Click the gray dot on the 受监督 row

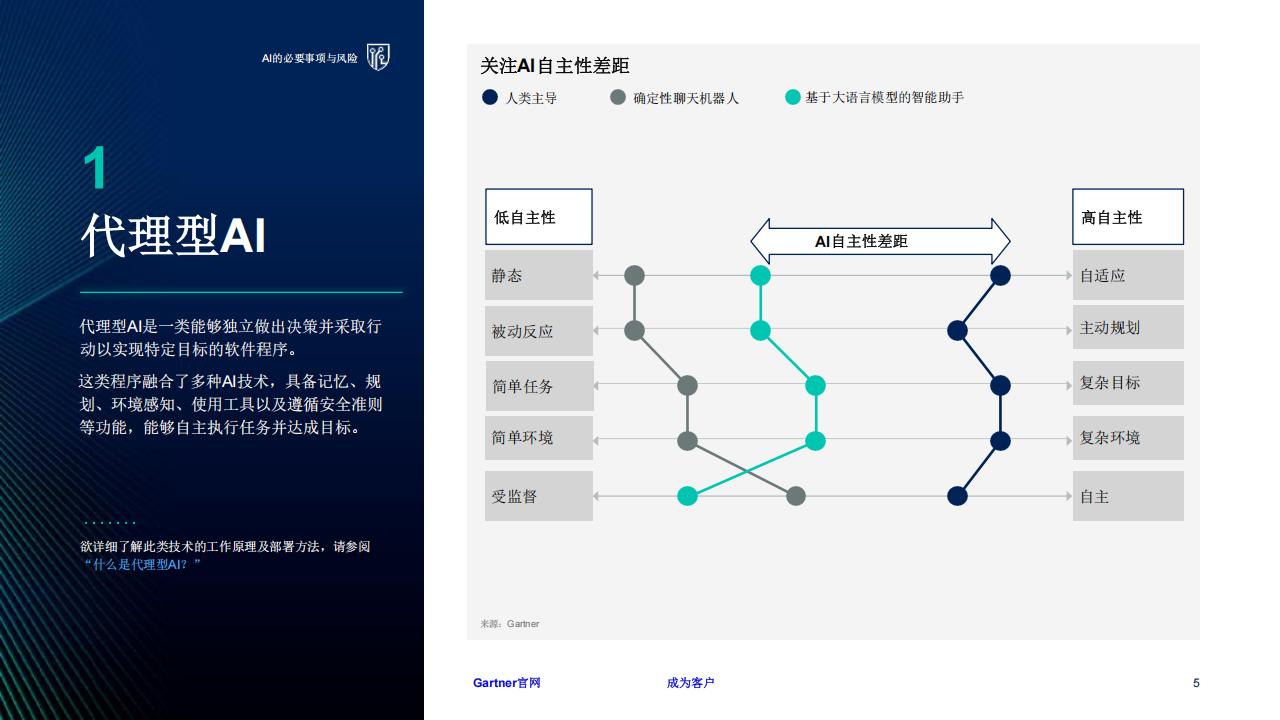pos(796,496)
